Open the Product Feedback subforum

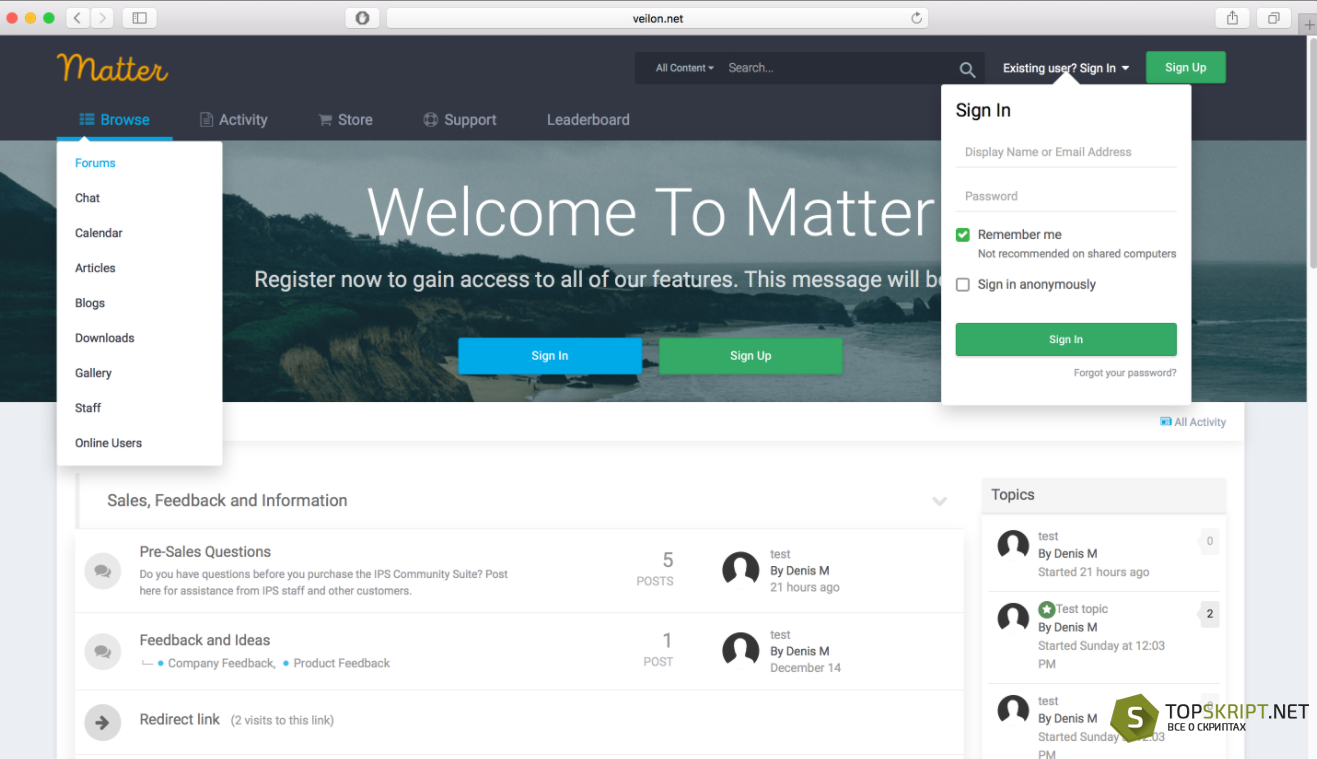click(x=342, y=663)
